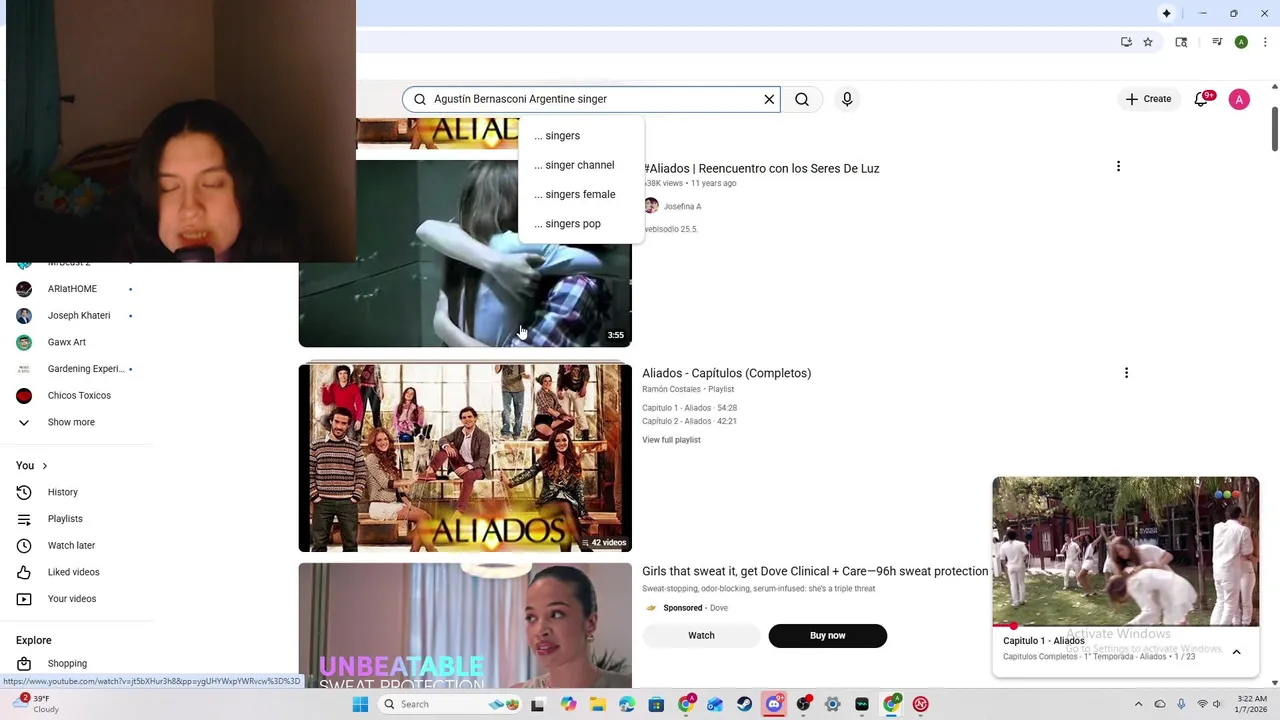Select the 'singers female' suggestion
1280x720 pixels.
click(582, 194)
